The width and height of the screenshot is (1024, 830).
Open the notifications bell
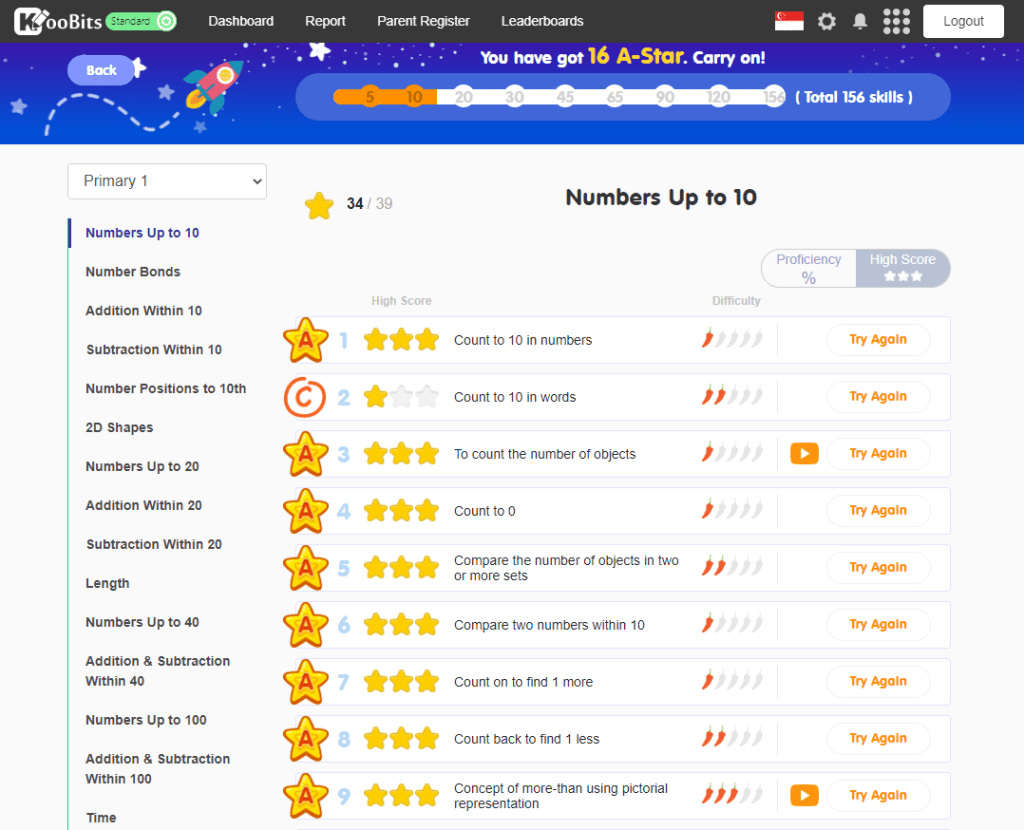click(859, 21)
